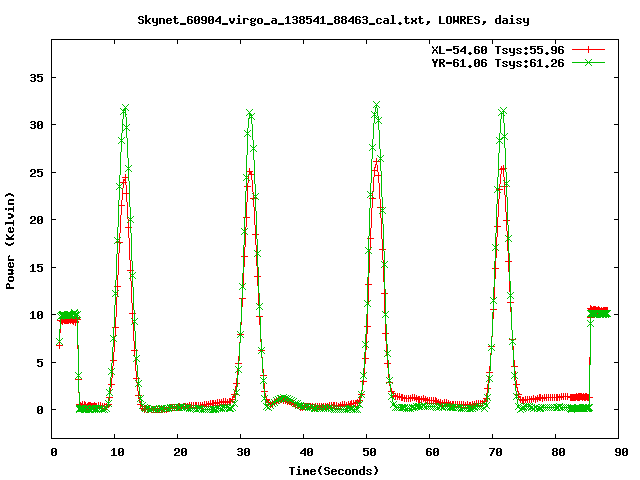
Task: Click the Power (Kelvin) y-axis label
Action: 10,241
